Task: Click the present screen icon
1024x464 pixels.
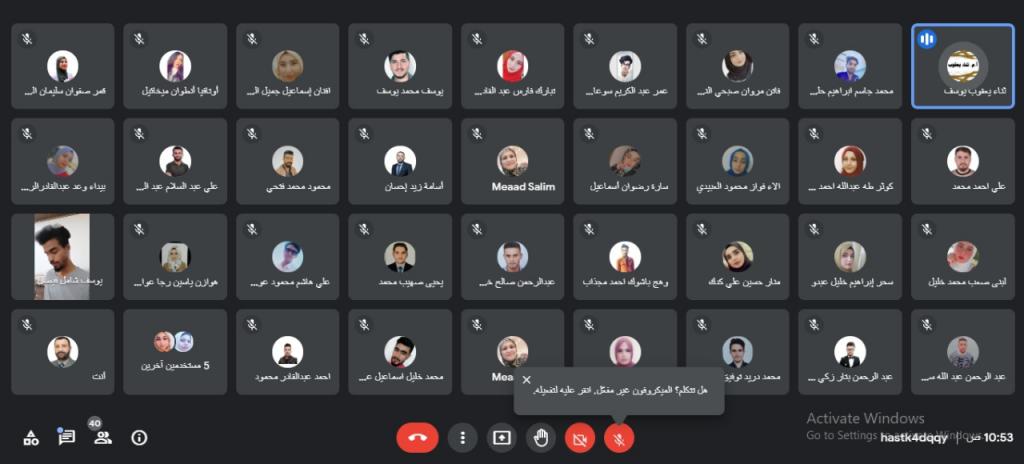Action: (x=502, y=437)
